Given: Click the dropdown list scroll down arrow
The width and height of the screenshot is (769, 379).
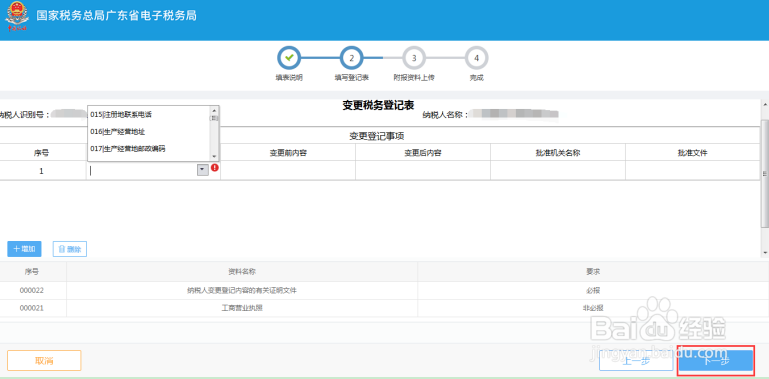Looking at the screenshot, I should pyautogui.click(x=214, y=156).
